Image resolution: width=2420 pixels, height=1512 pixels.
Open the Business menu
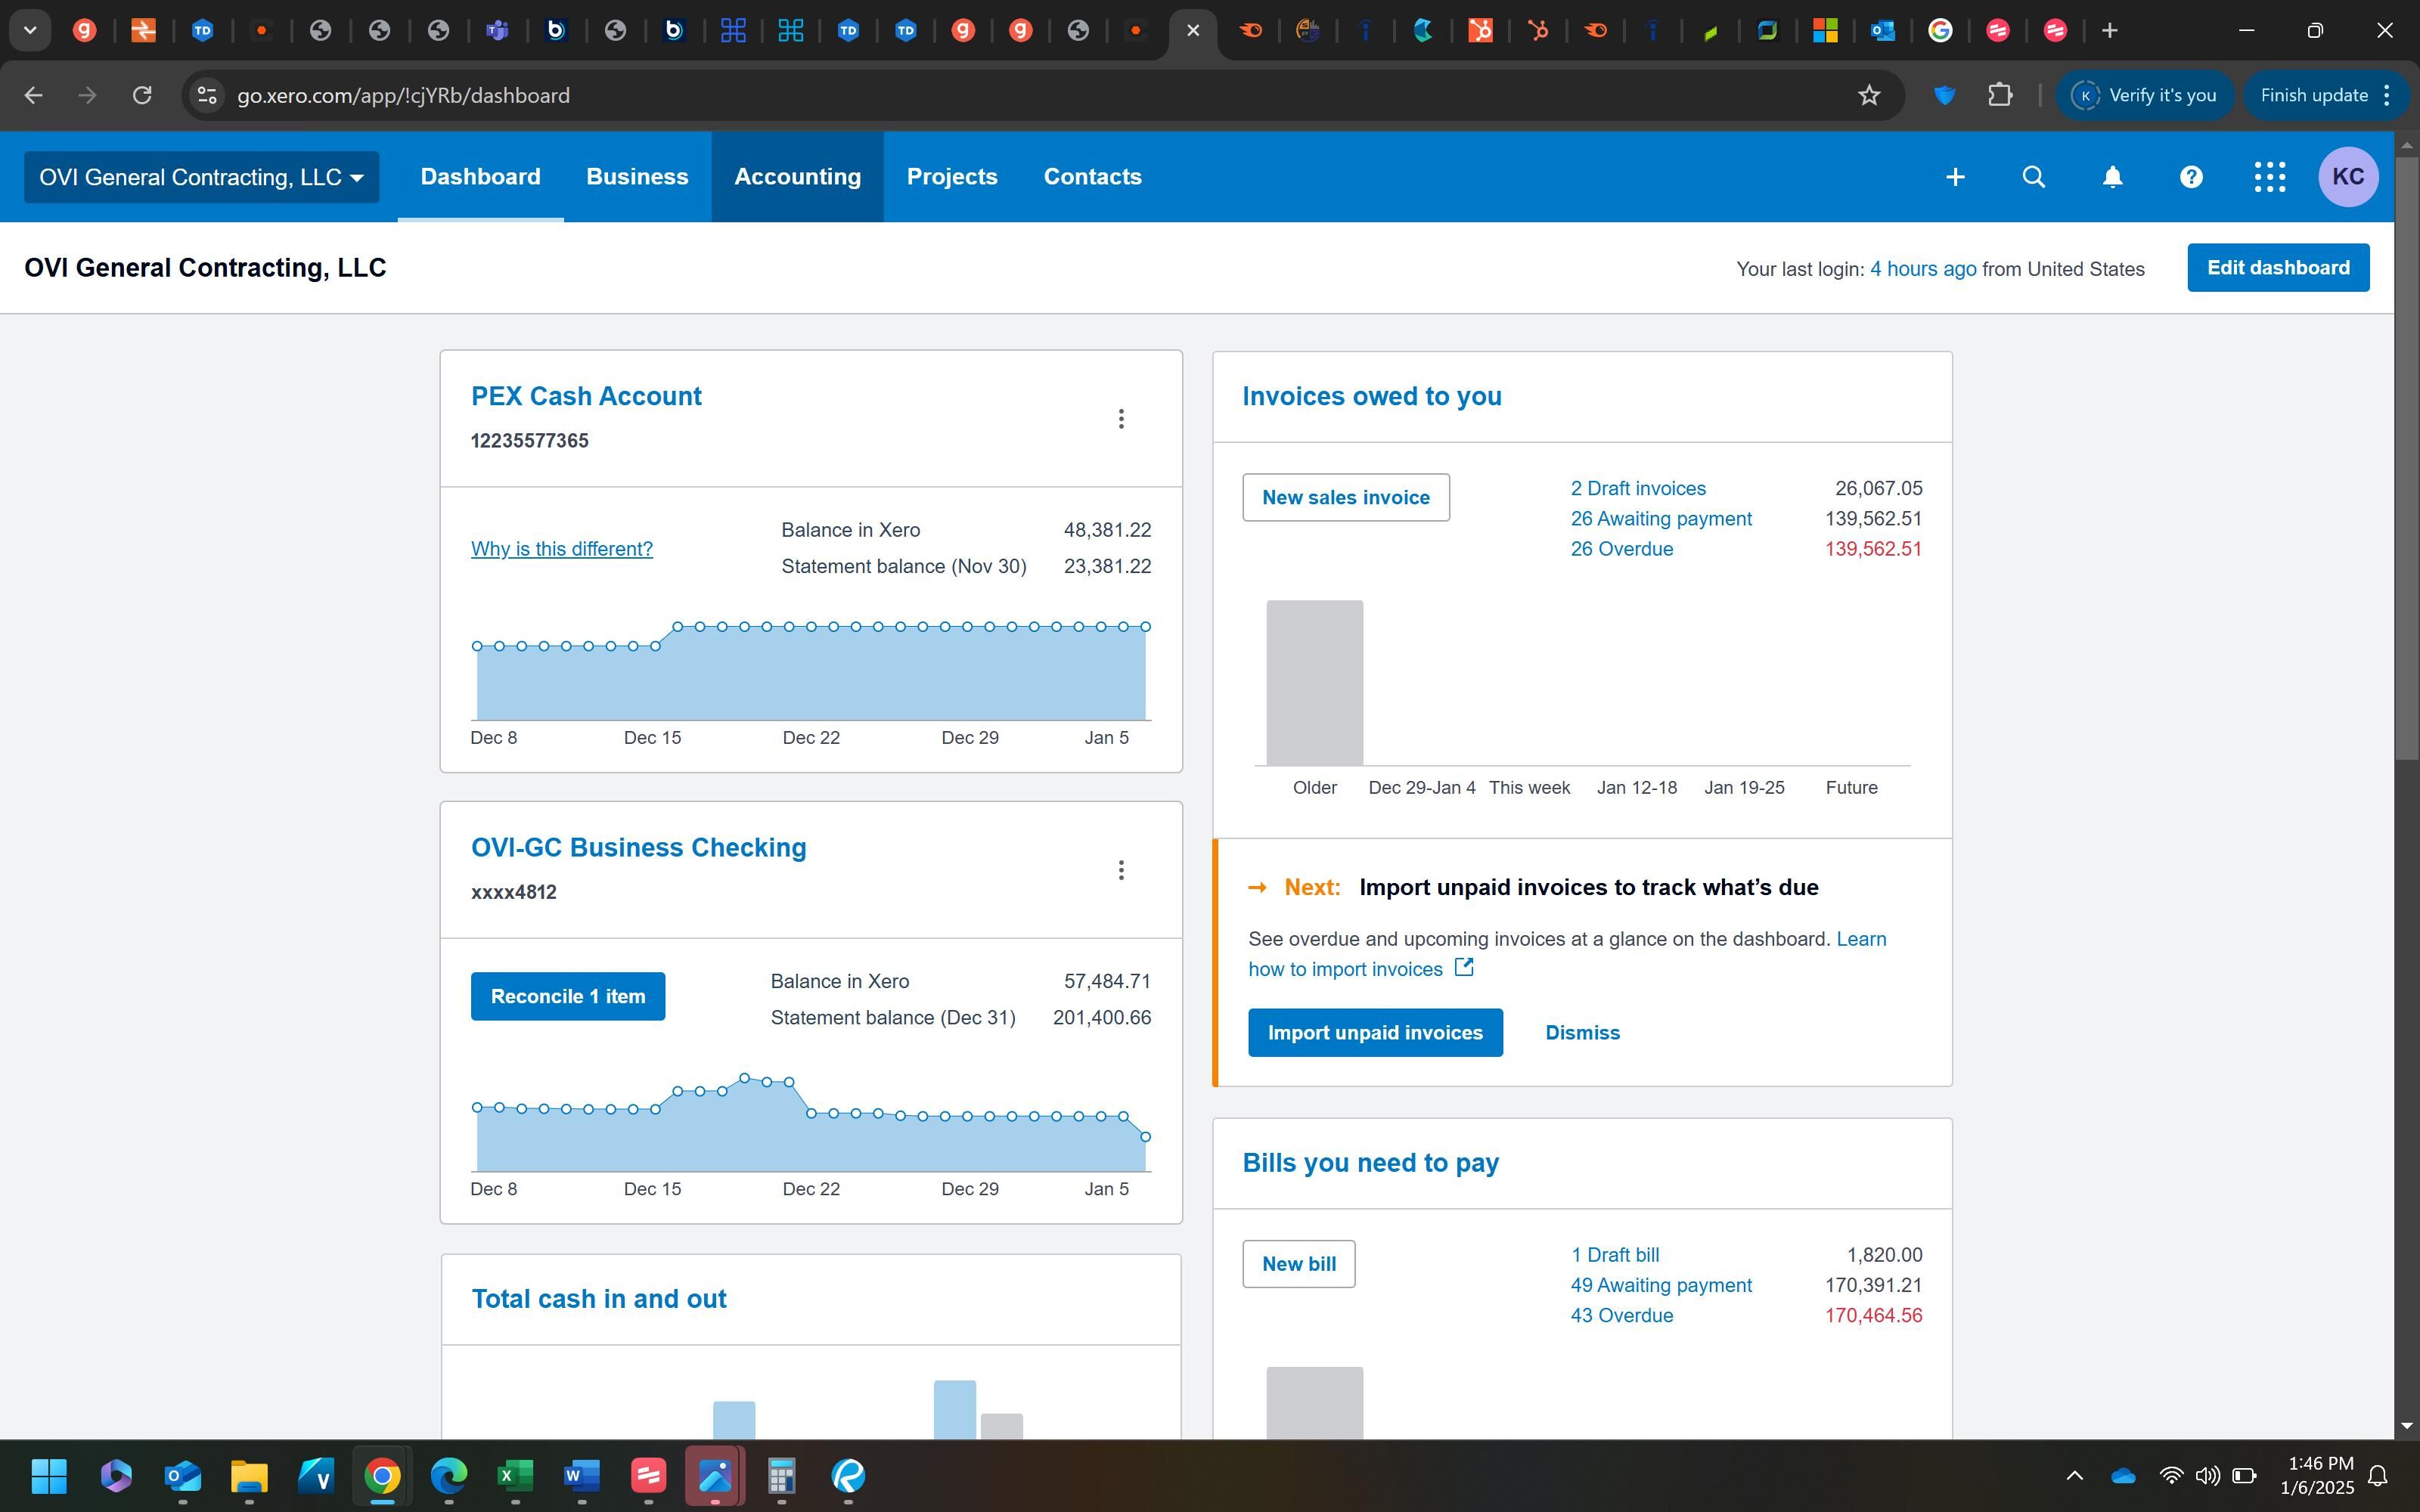[x=637, y=177]
